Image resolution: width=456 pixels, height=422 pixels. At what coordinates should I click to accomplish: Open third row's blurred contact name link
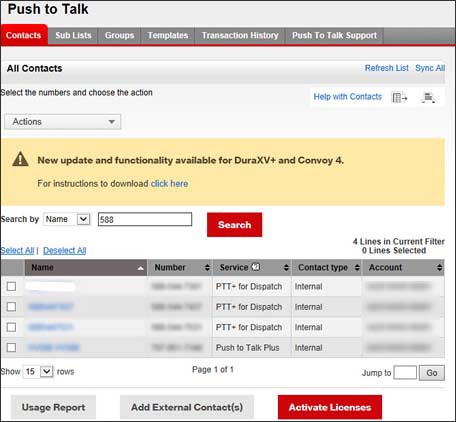point(51,327)
